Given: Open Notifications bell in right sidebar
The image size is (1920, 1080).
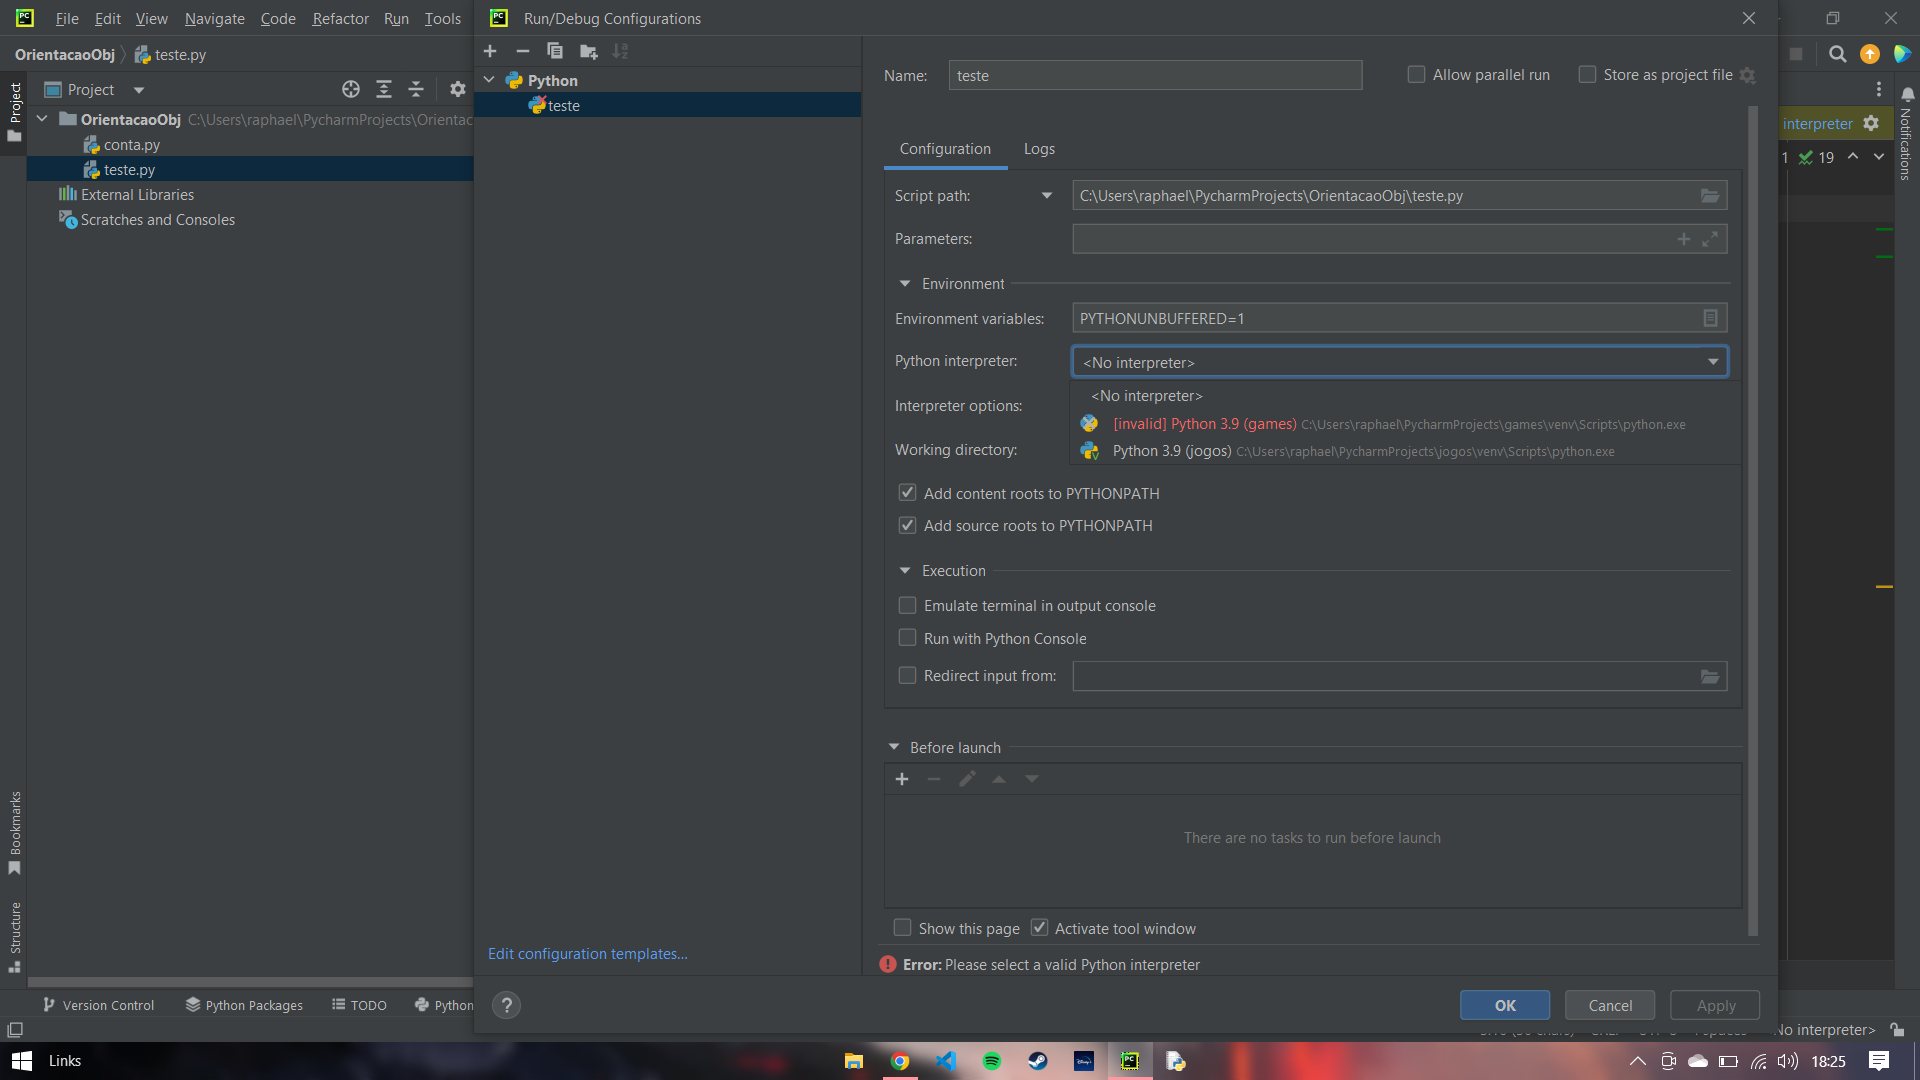Looking at the screenshot, I should [x=1908, y=95].
